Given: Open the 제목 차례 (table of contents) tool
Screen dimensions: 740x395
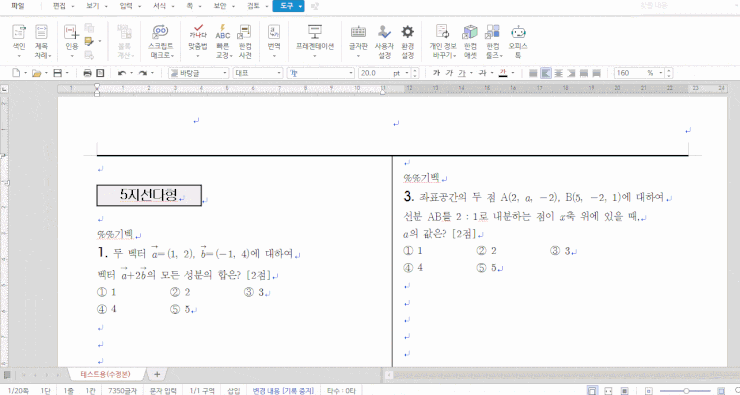Looking at the screenshot, I should [x=42, y=42].
